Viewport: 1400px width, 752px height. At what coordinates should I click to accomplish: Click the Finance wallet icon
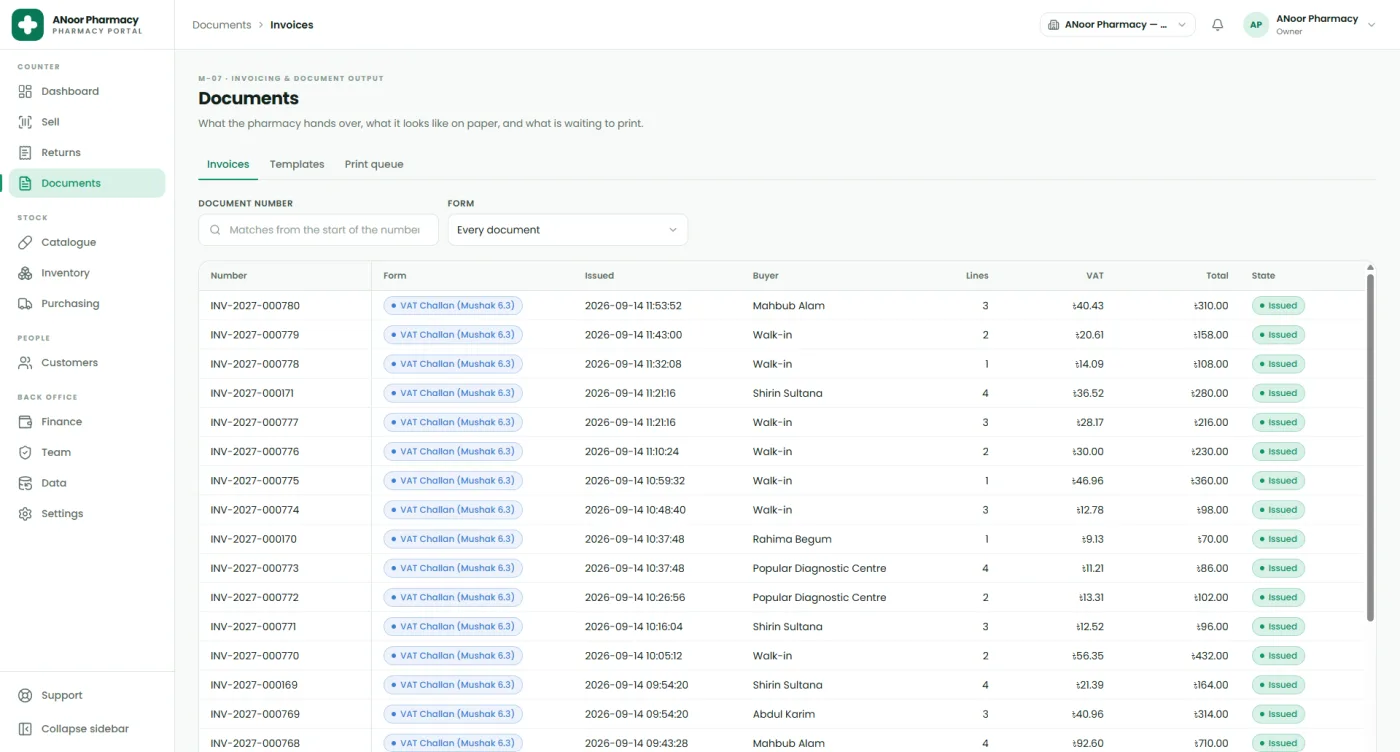click(x=26, y=422)
